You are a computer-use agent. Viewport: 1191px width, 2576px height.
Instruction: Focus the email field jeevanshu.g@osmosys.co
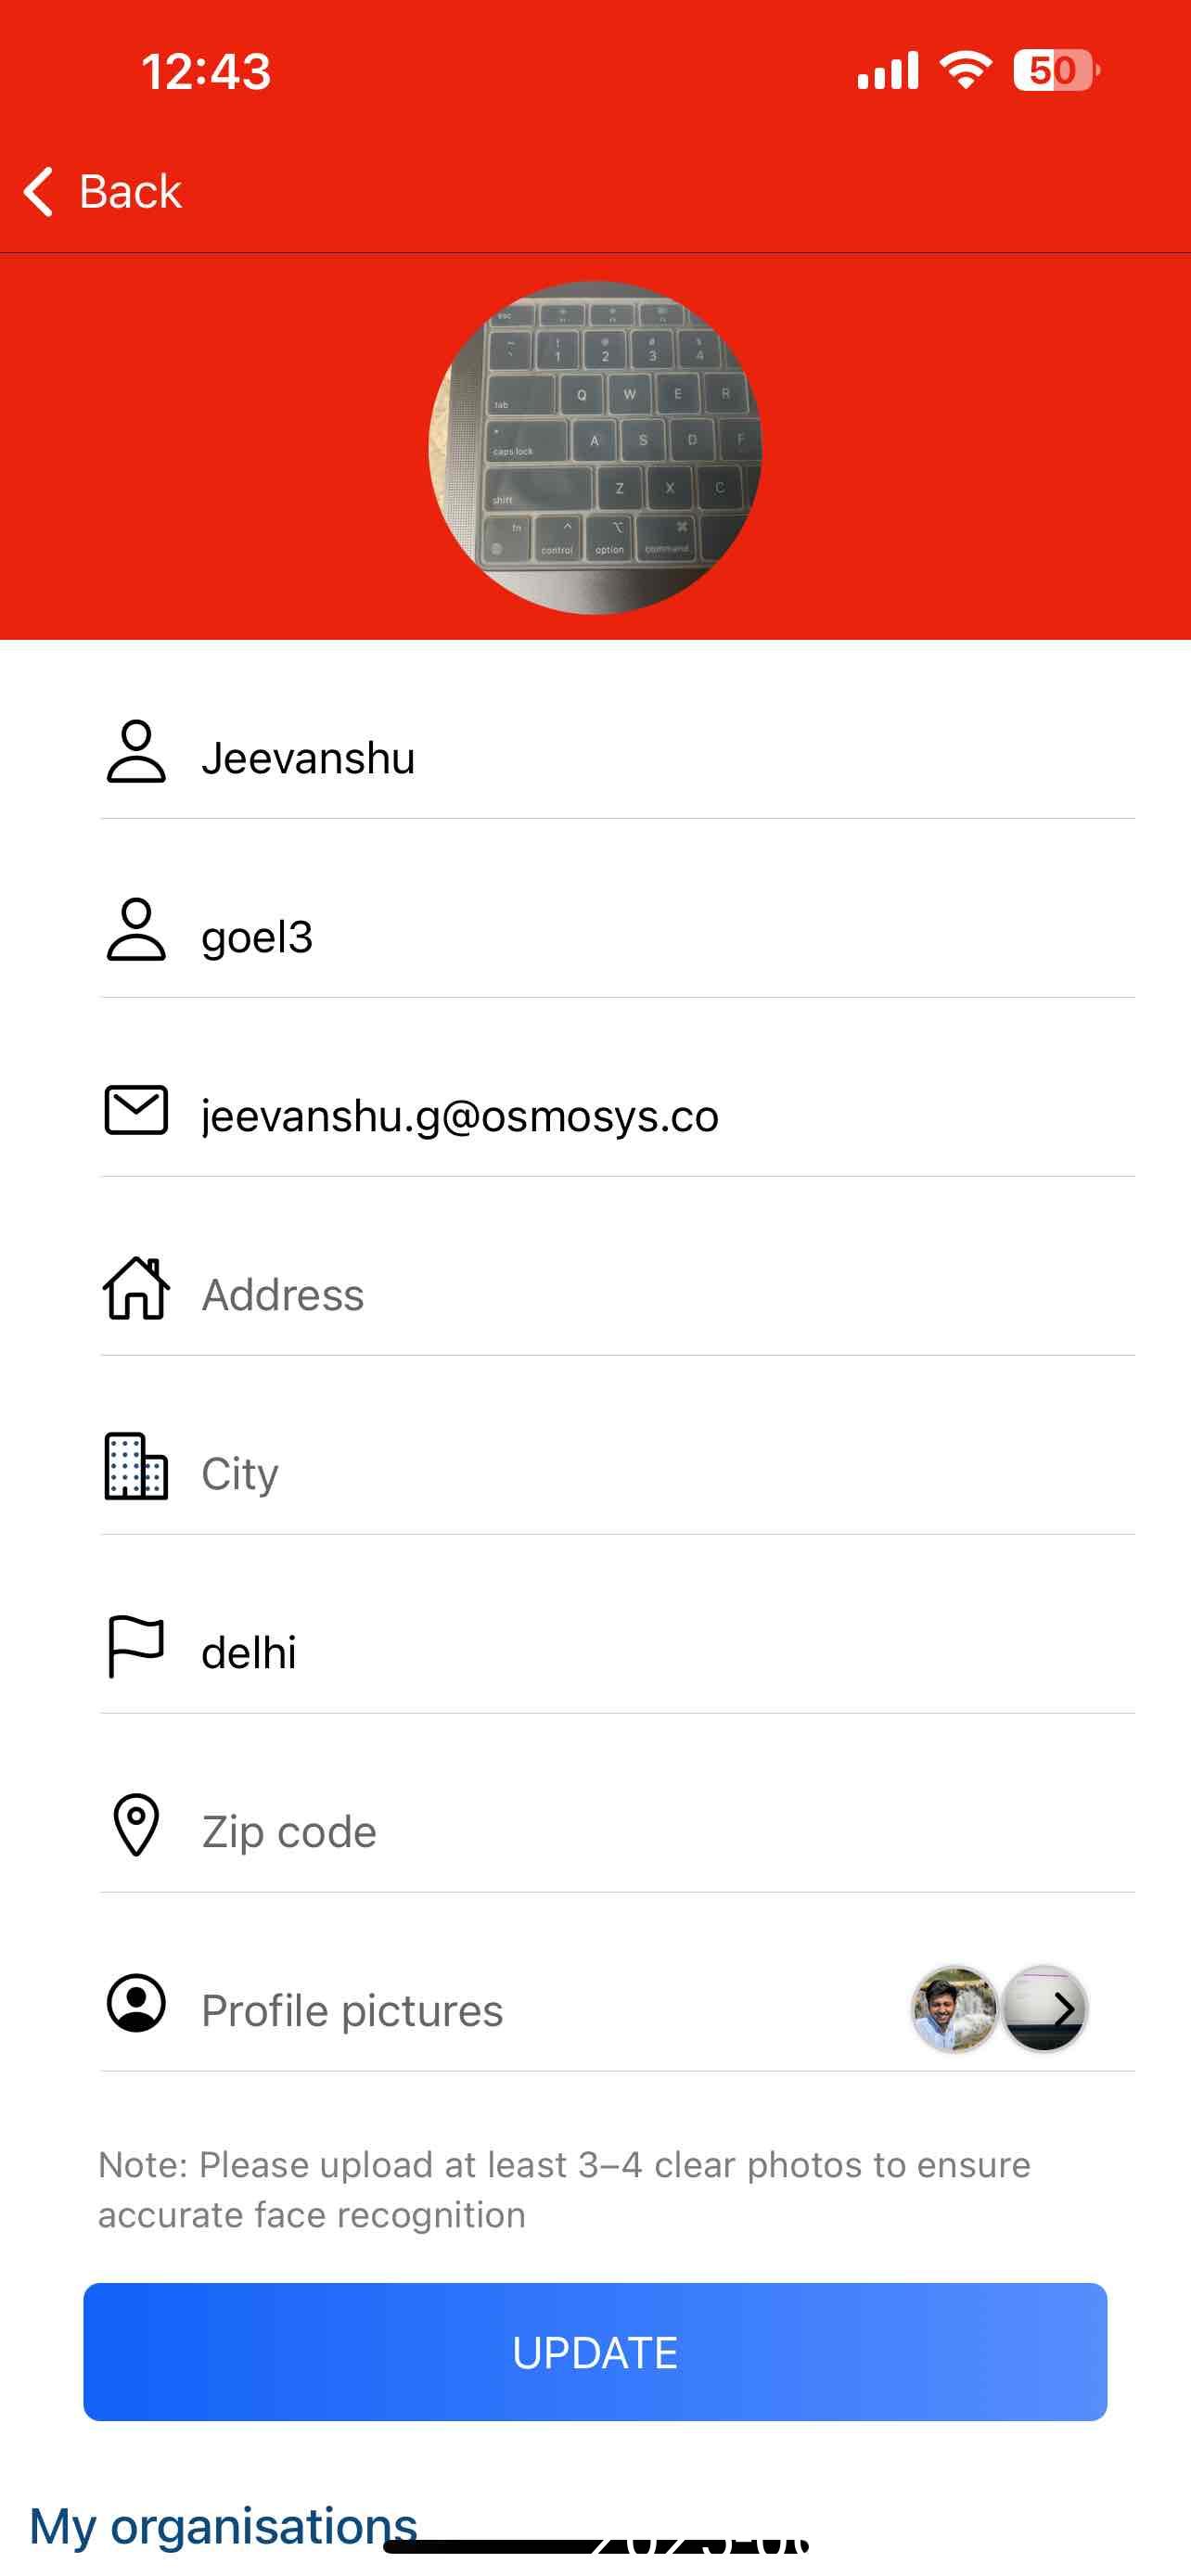[660, 1116]
